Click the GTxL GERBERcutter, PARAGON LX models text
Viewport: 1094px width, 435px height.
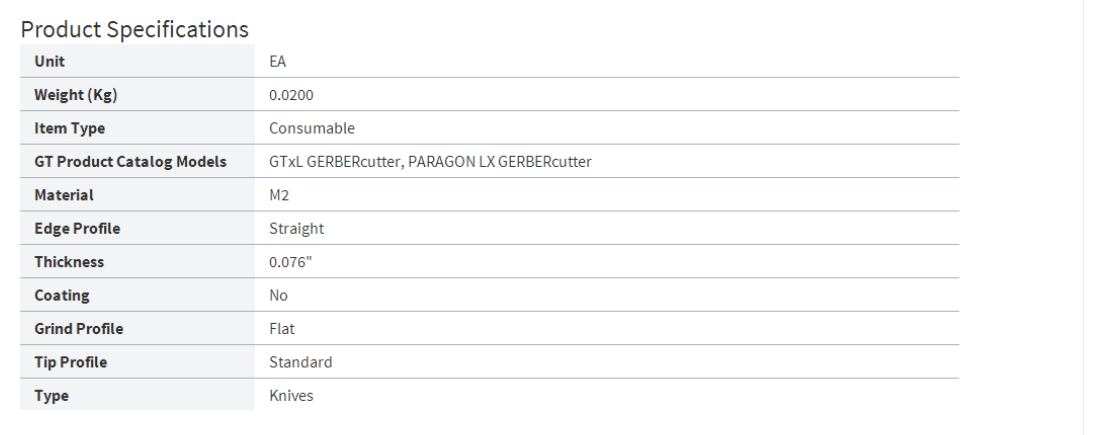pyautogui.click(x=430, y=161)
